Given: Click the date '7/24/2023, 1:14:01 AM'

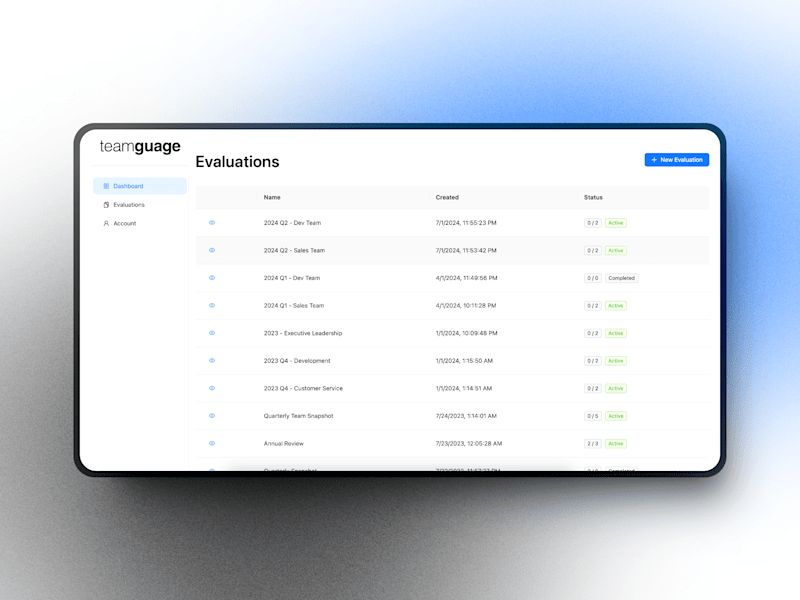Looking at the screenshot, I should pos(466,416).
